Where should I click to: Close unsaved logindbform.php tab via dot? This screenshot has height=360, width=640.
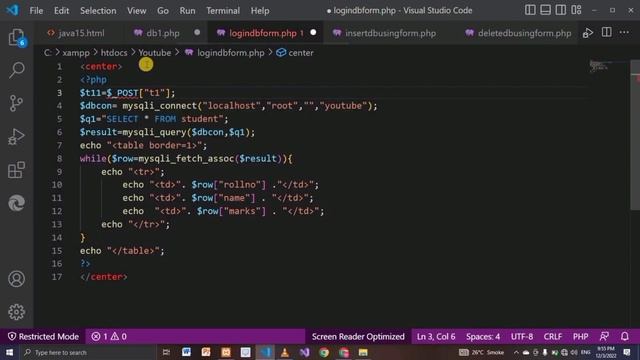pyautogui.click(x=313, y=32)
